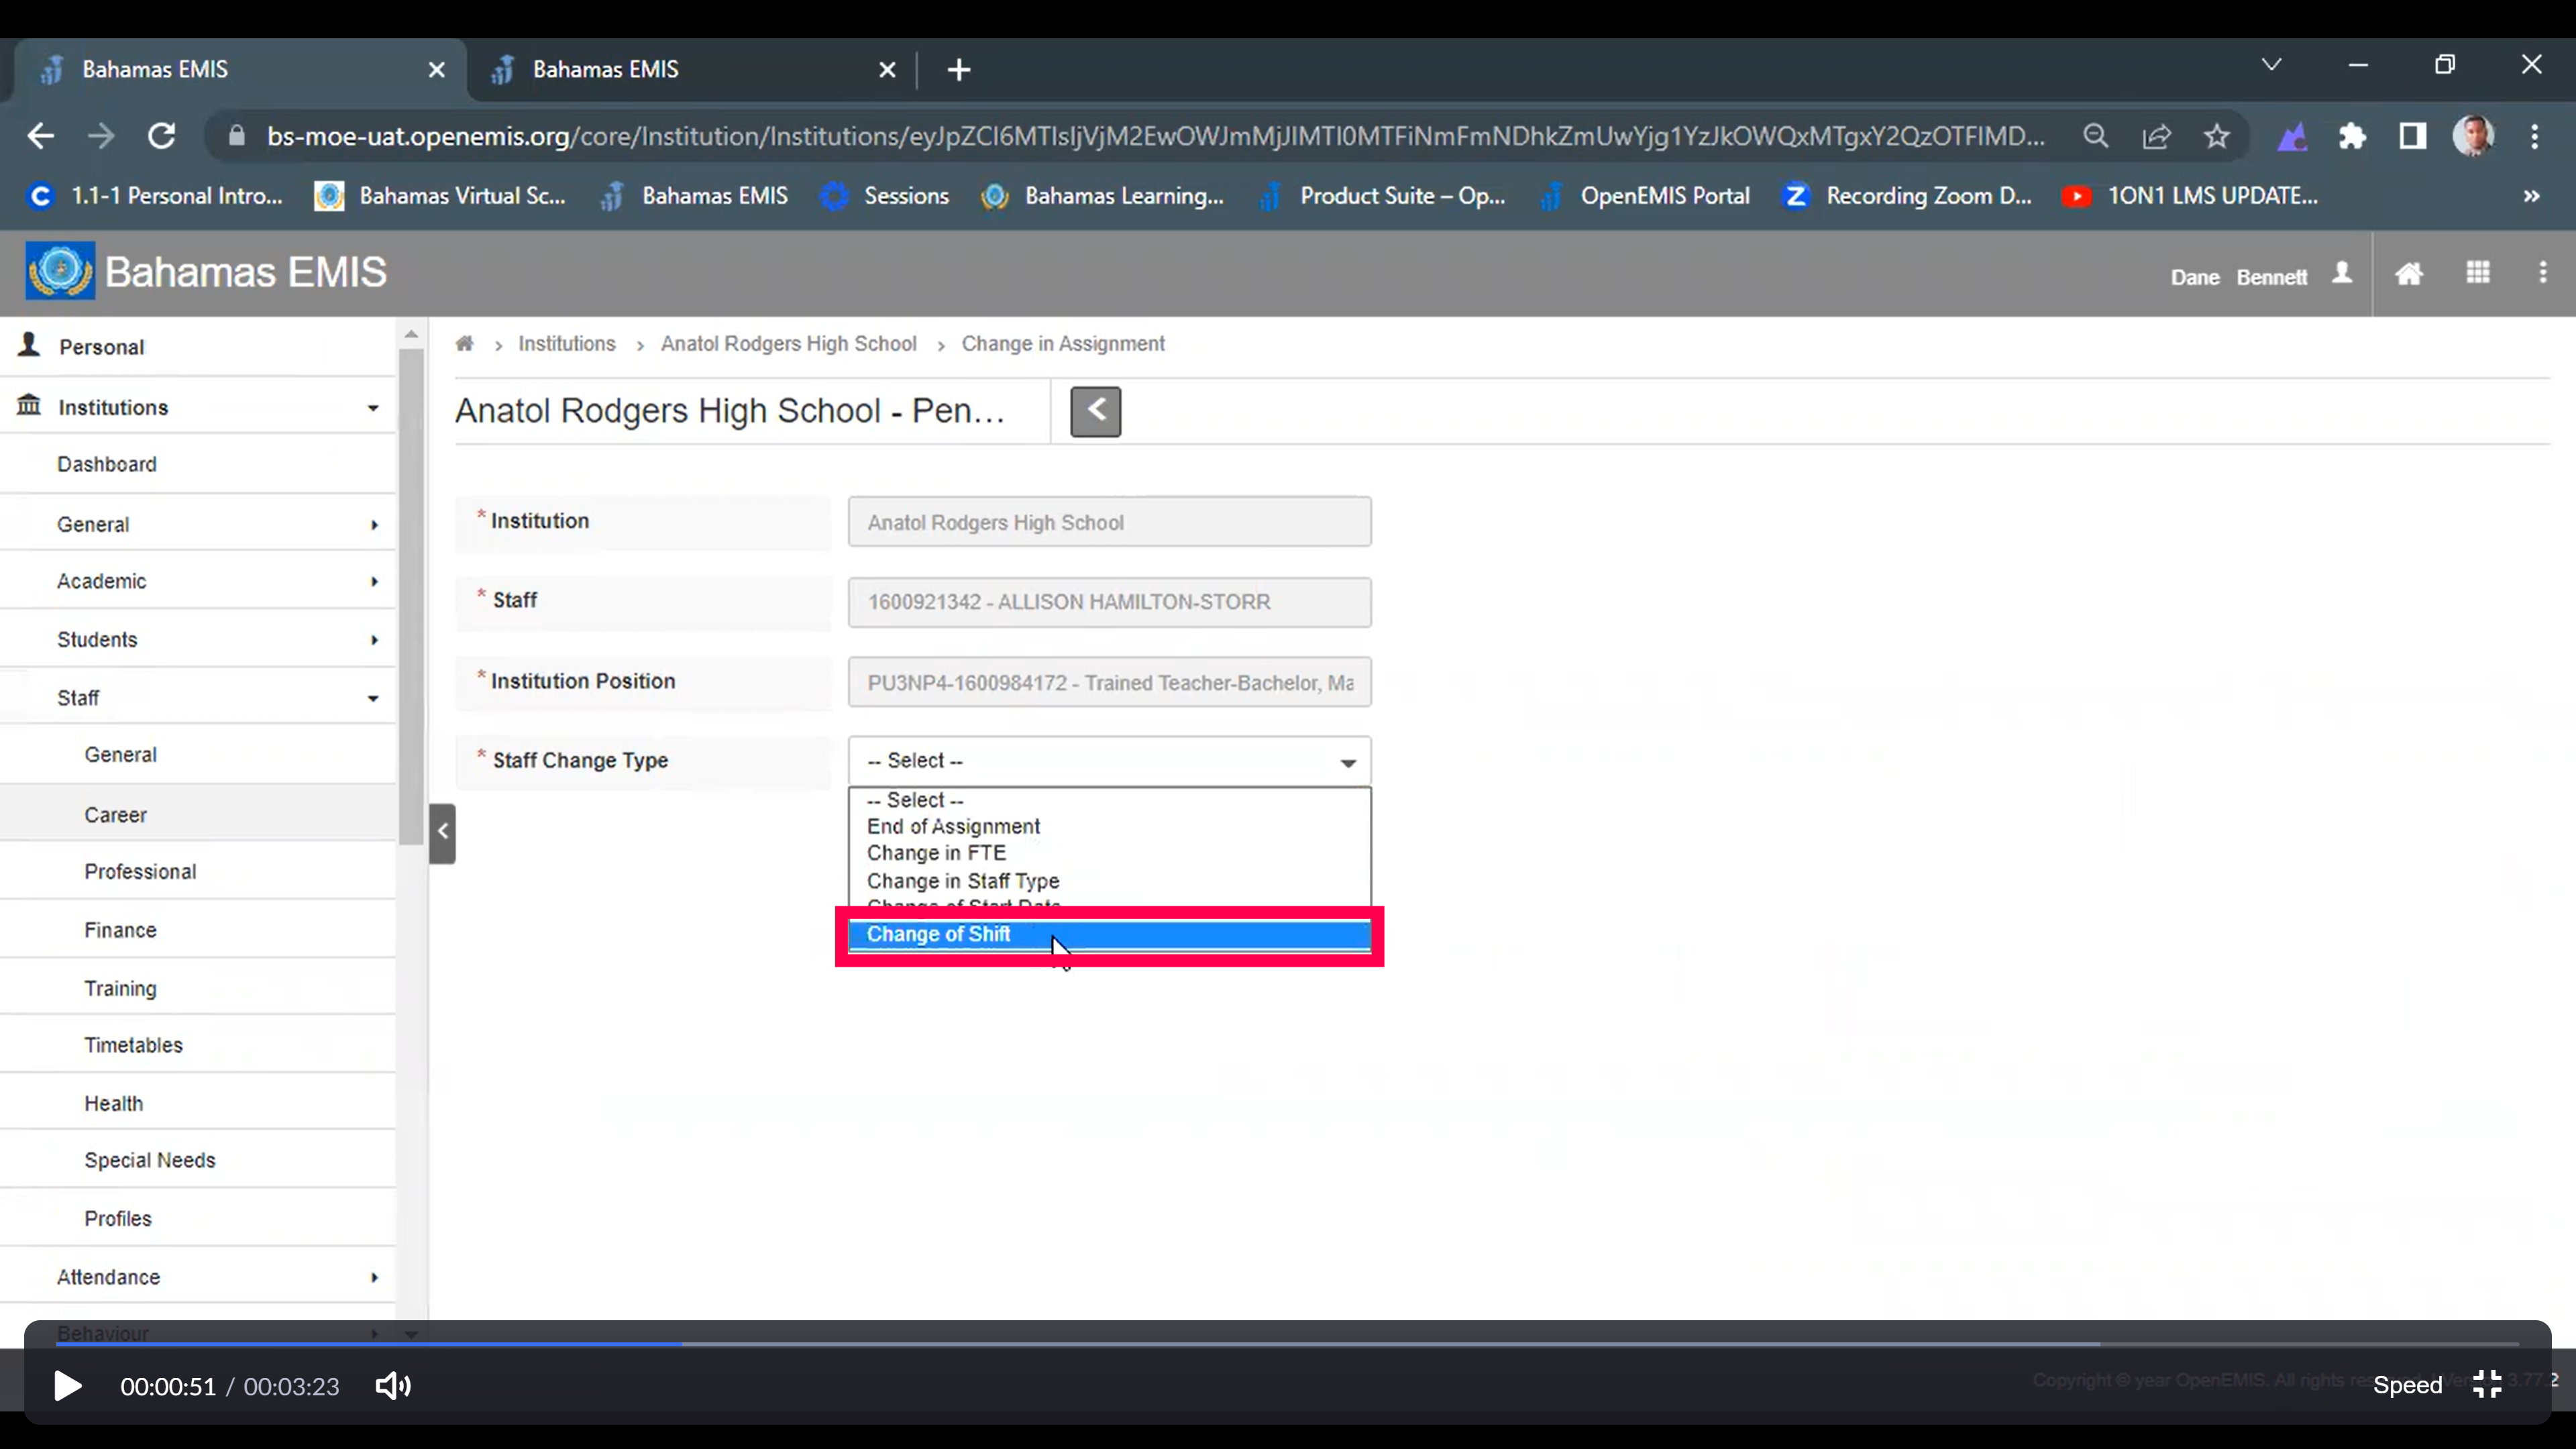Choose Change in FTE option
The width and height of the screenshot is (2576, 1449).
click(1110, 853)
